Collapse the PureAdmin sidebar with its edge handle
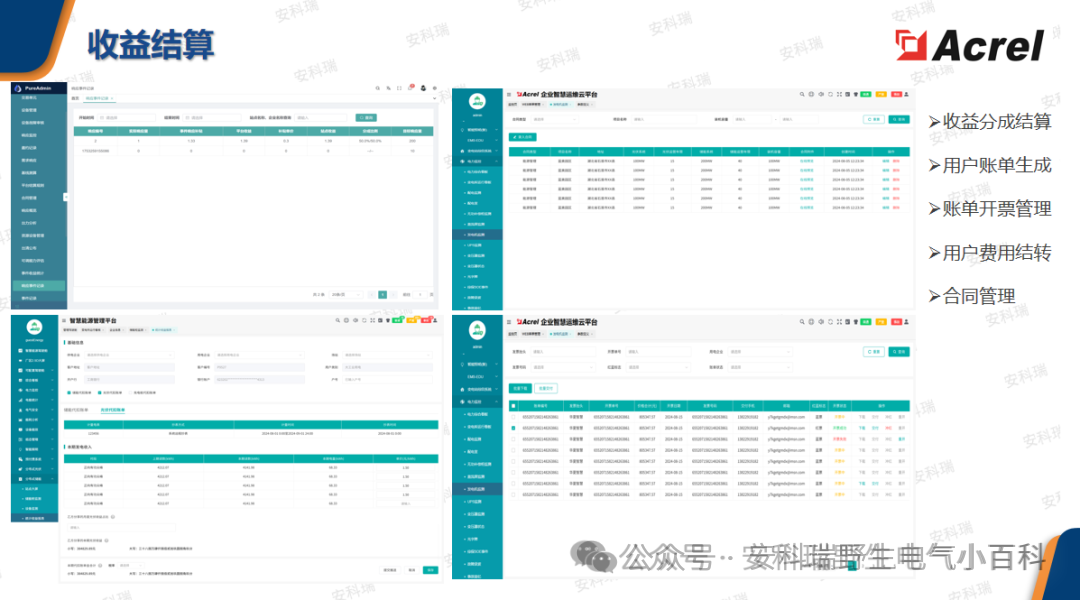Screen dimensions: 1080x600 [x=65, y=197]
